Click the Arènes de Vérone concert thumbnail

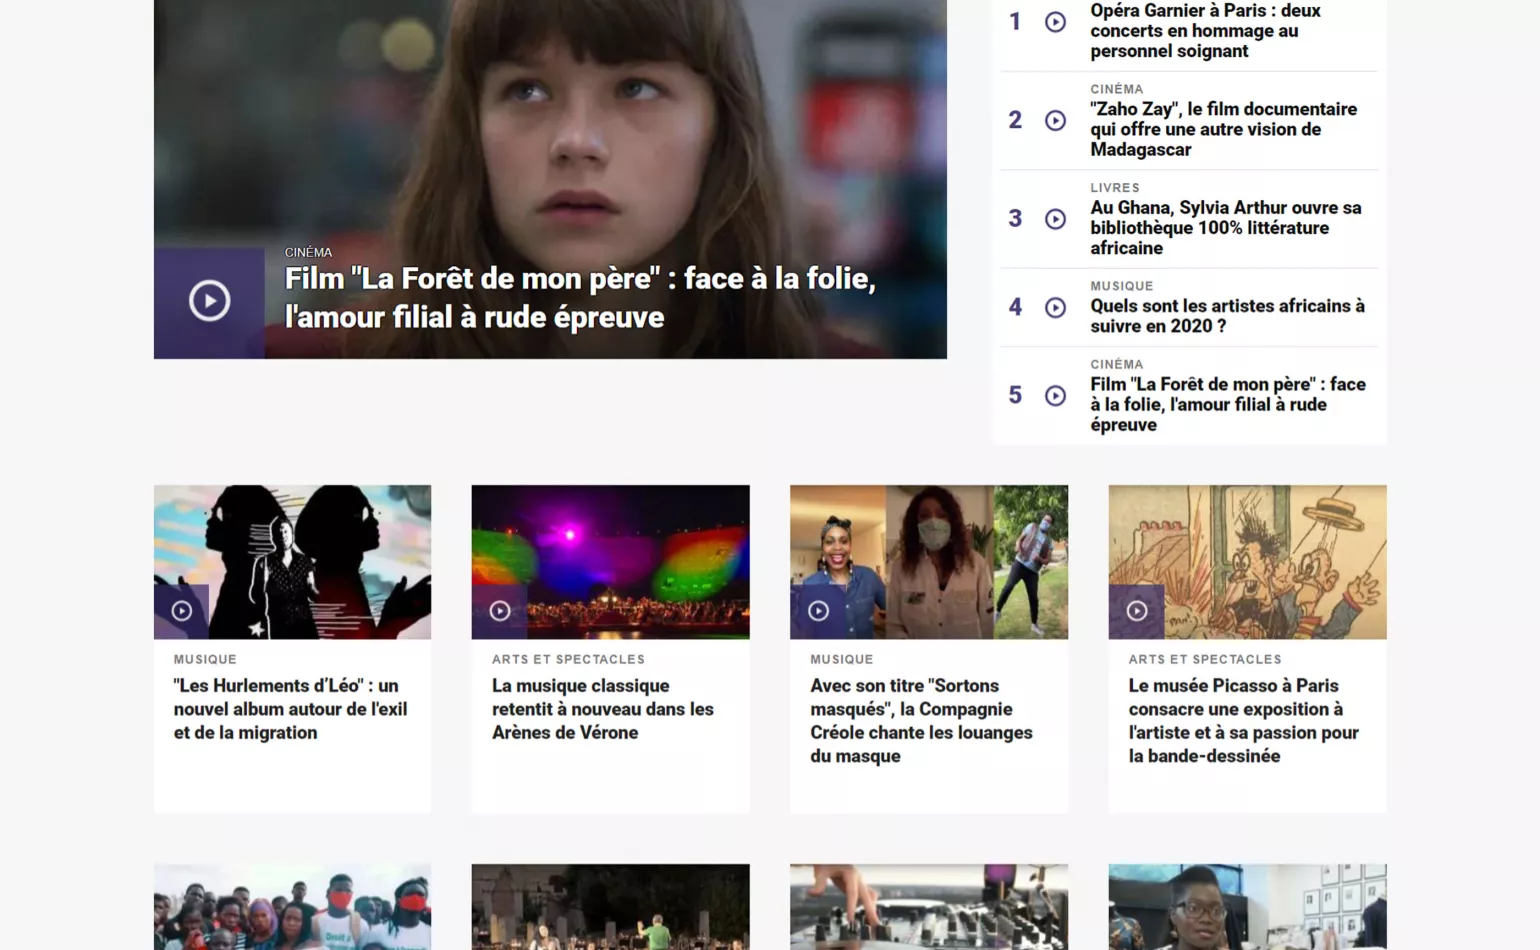coord(610,561)
